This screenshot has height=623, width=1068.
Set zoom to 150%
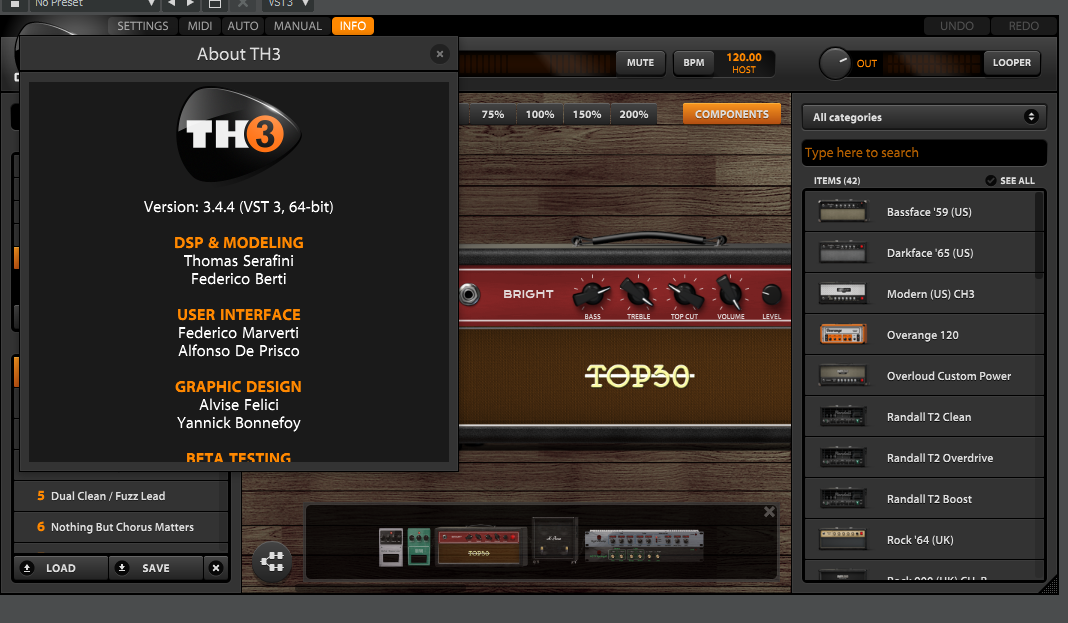click(x=586, y=114)
